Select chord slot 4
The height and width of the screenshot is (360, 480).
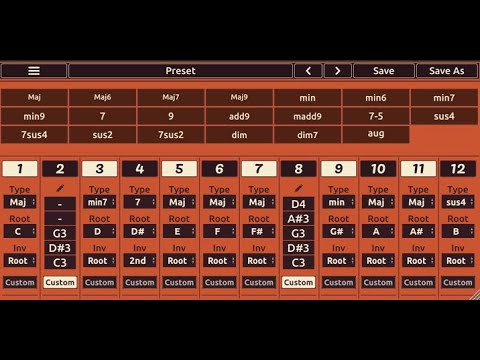pos(140,169)
